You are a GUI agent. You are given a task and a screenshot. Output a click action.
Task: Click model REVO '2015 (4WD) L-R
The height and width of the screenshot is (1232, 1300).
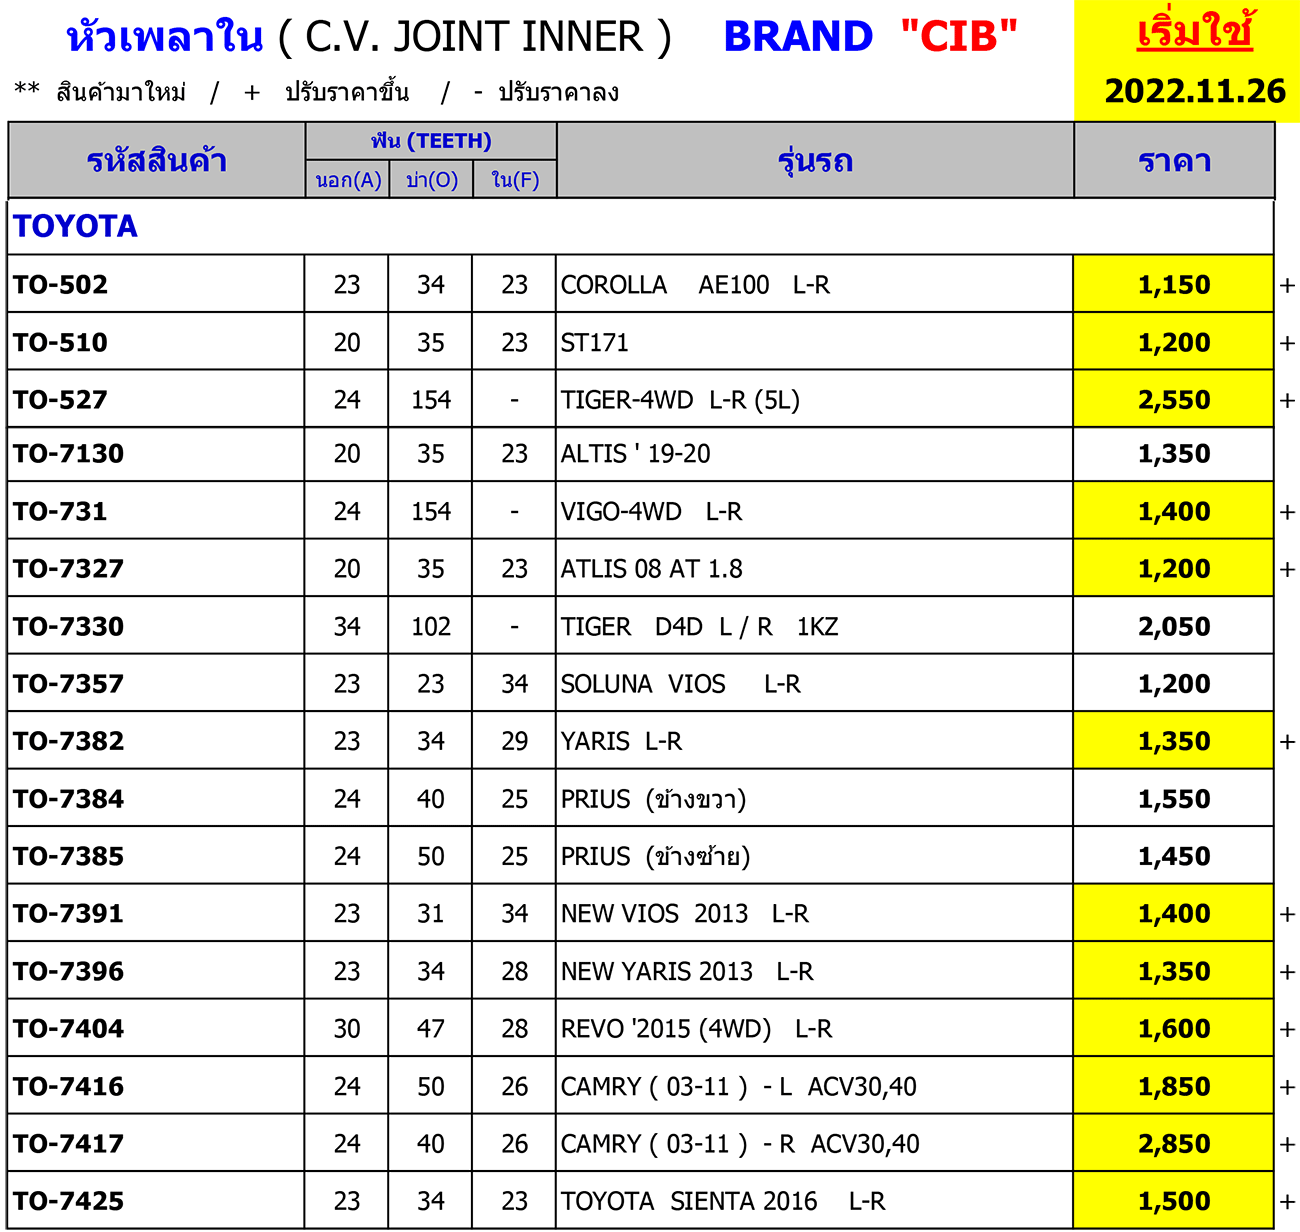click(696, 1029)
